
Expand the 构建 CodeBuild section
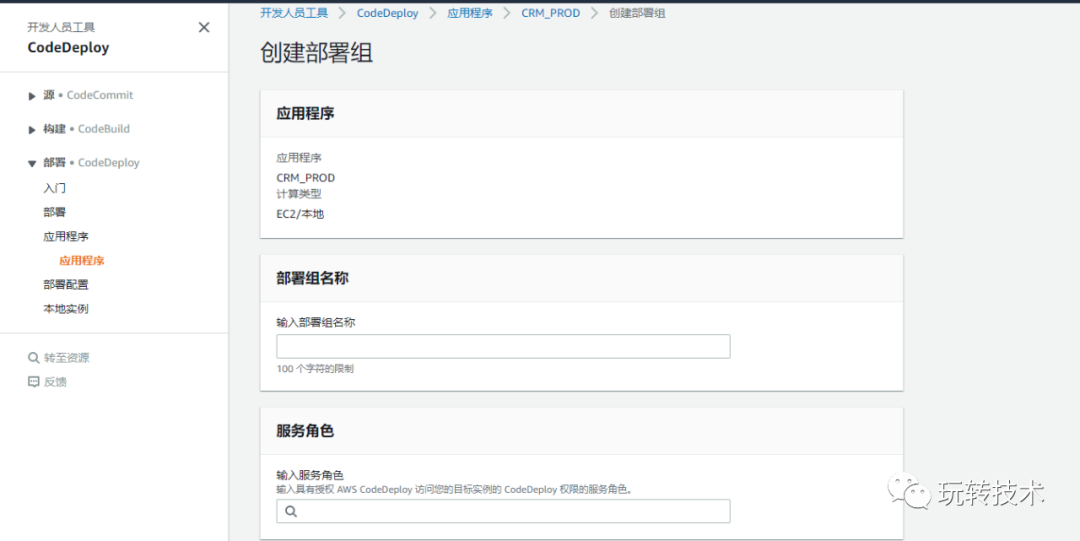click(x=32, y=130)
